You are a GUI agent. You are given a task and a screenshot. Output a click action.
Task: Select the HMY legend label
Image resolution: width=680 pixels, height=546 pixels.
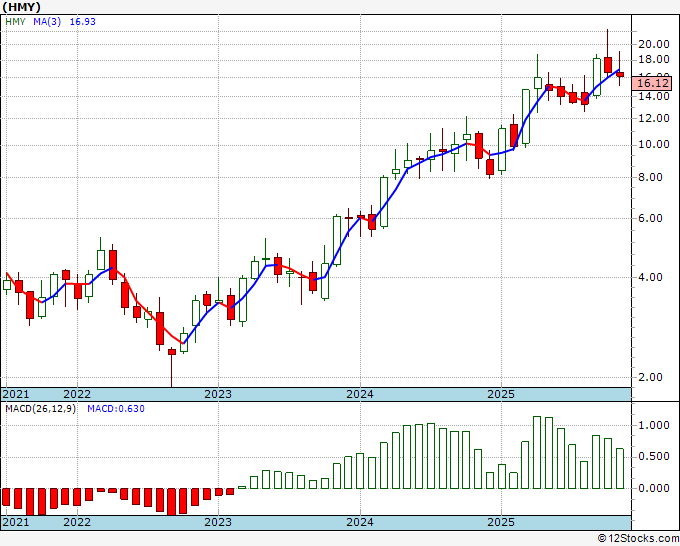click(15, 22)
